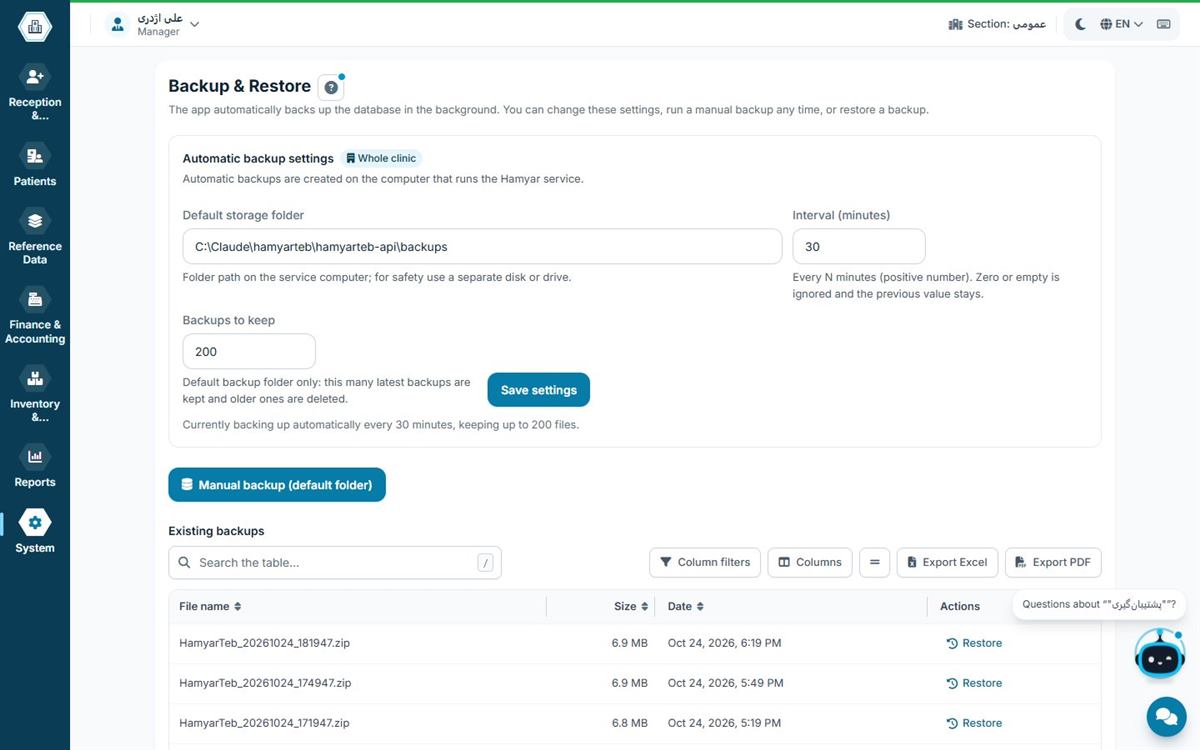1200x750 pixels.
Task: Click the keyboard icon in header
Action: (1163, 24)
